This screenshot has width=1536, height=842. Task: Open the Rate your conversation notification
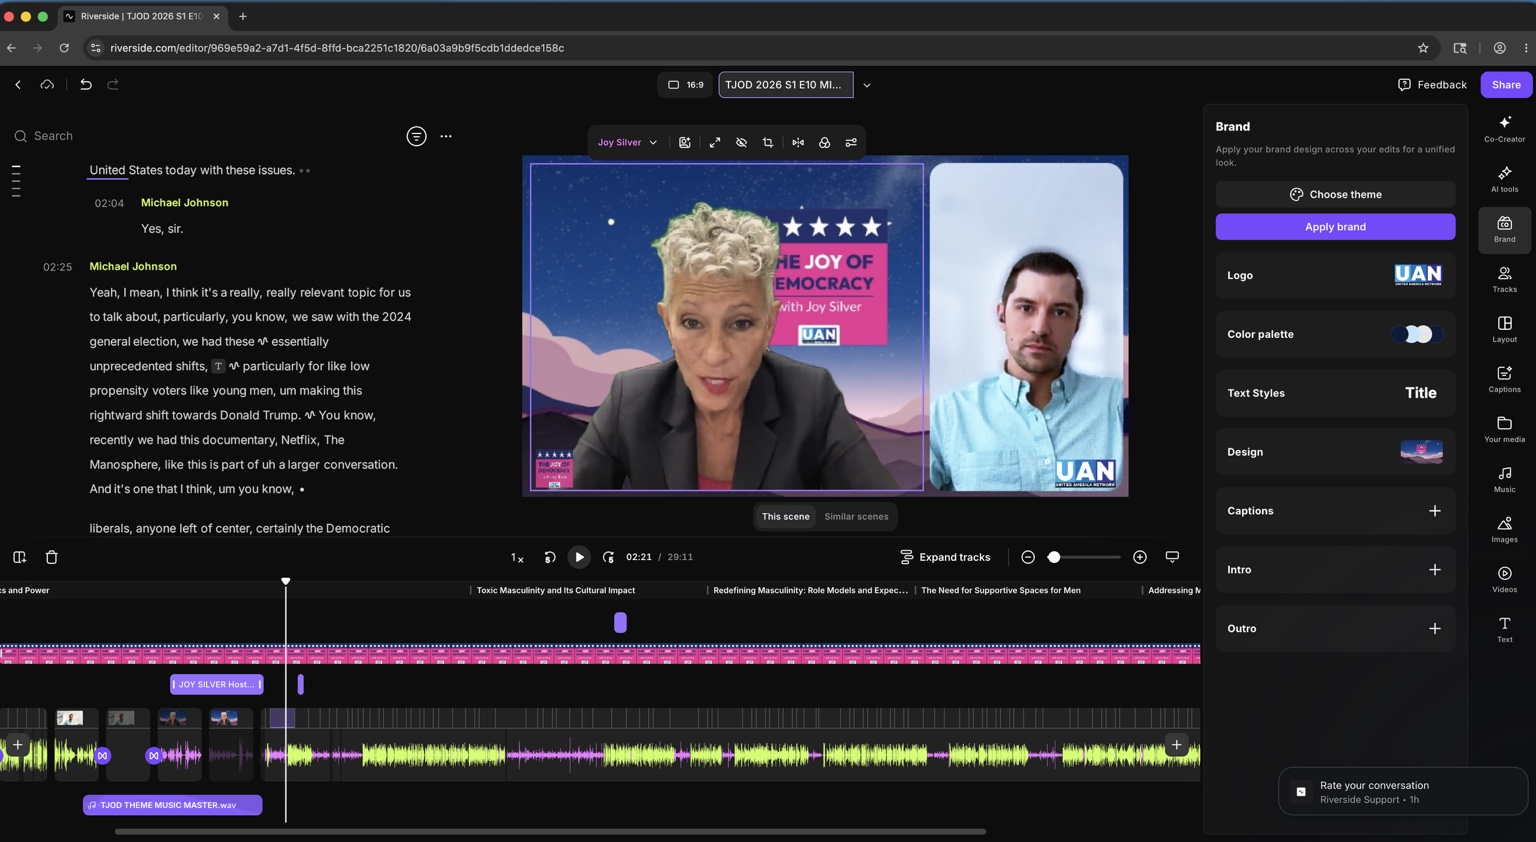coord(1402,792)
